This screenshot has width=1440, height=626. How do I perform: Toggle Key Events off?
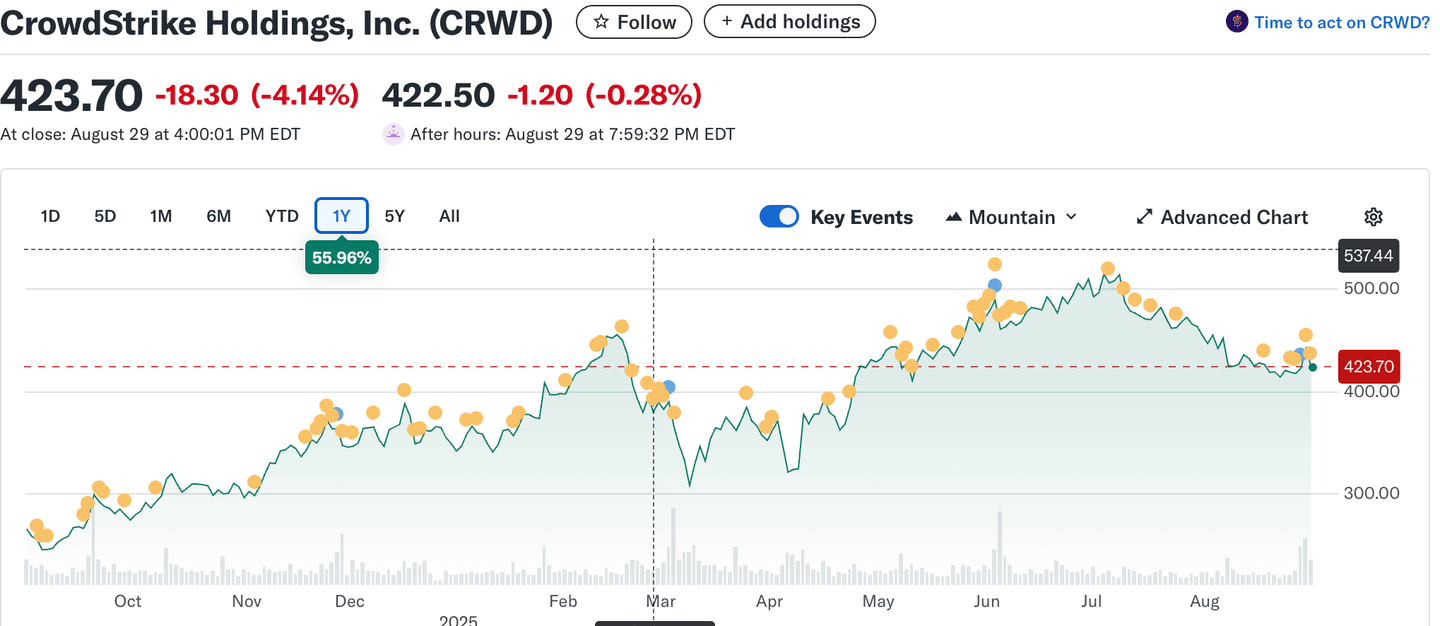pyautogui.click(x=779, y=216)
